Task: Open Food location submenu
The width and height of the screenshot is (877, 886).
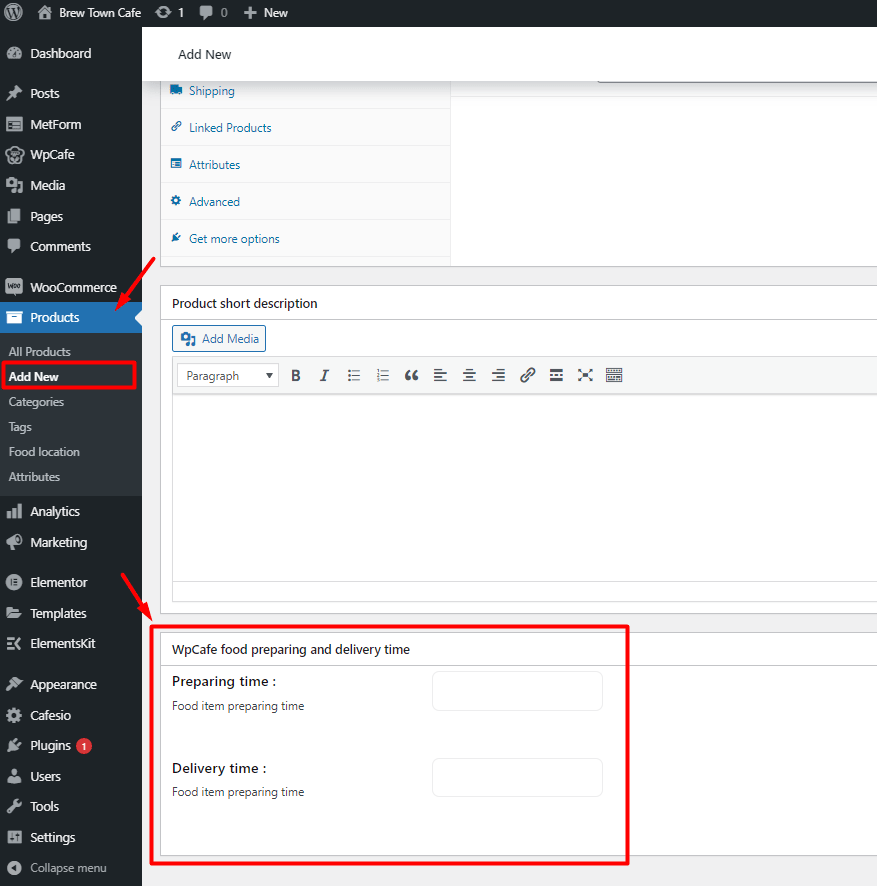Action: point(44,452)
